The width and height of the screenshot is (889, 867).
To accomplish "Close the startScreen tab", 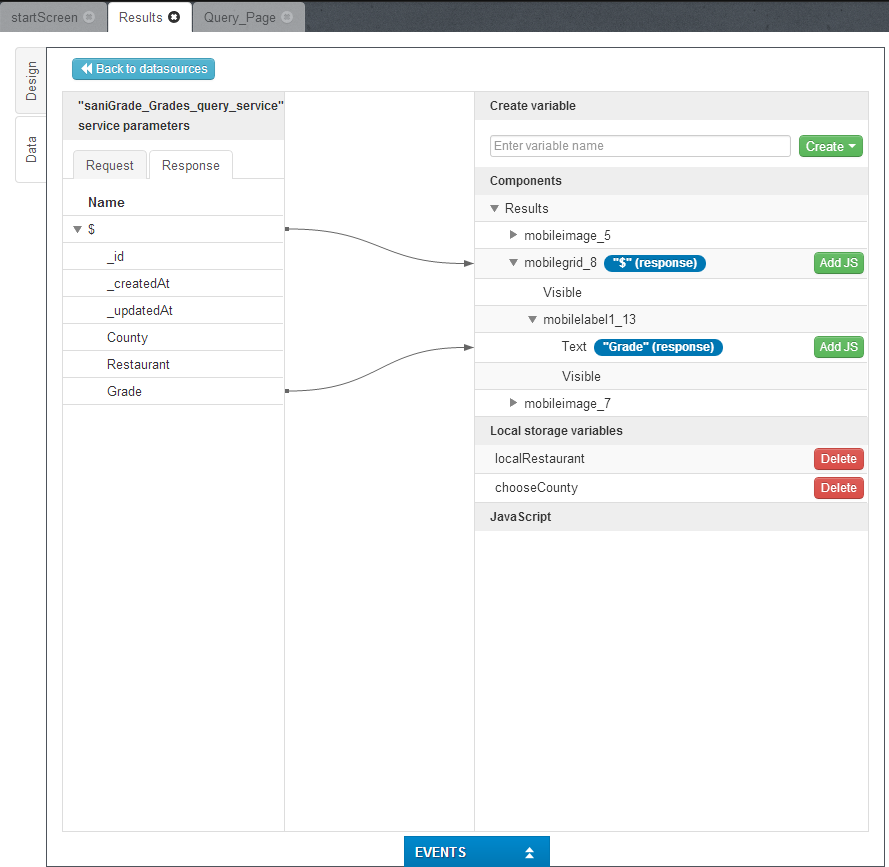I will coord(89,18).
